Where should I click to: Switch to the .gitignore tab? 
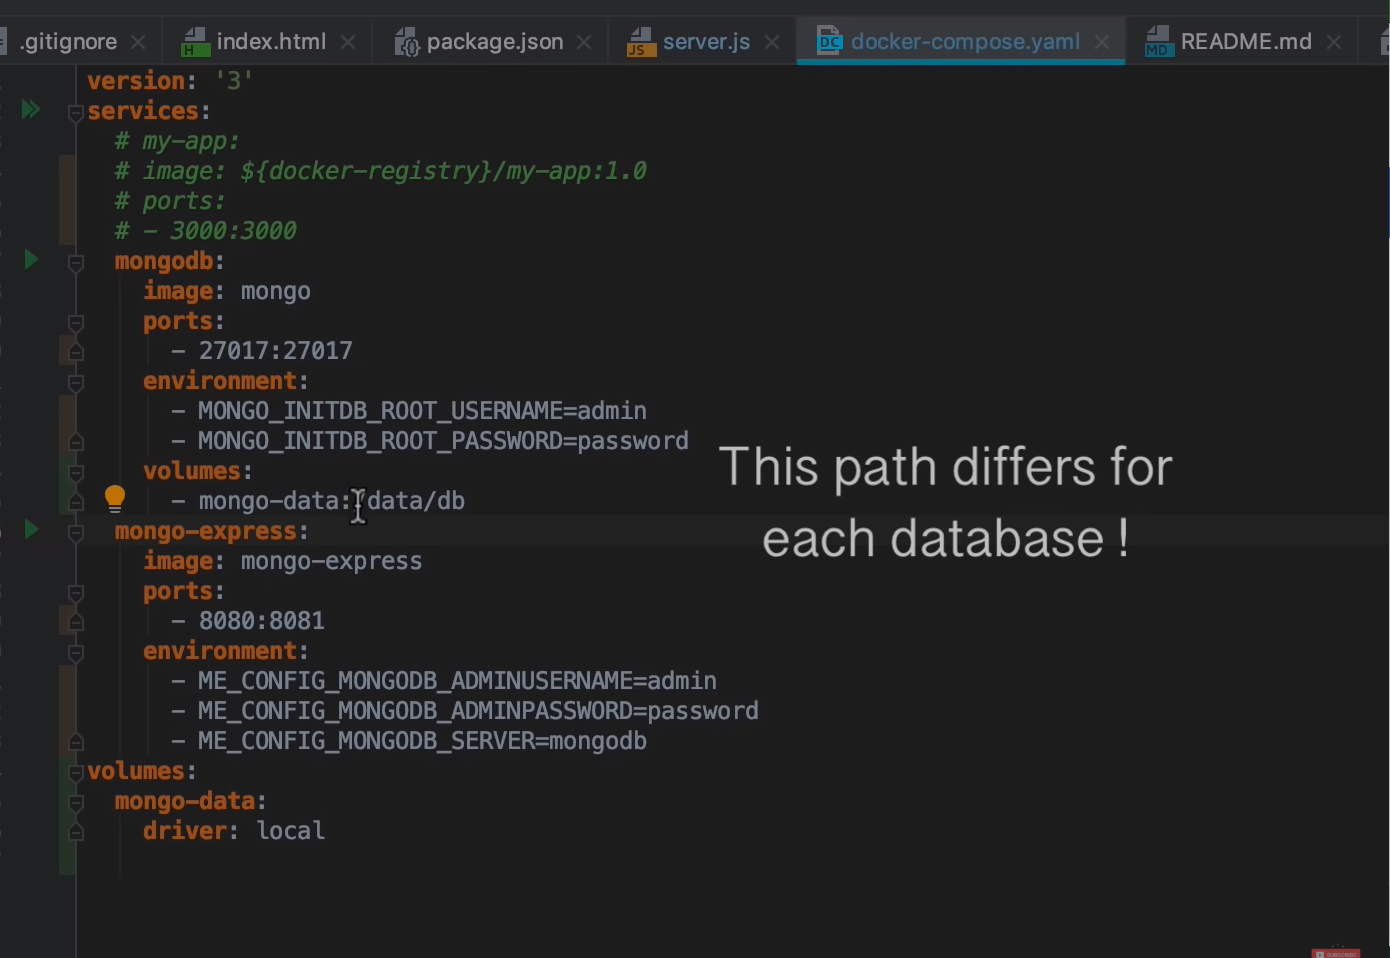(68, 42)
